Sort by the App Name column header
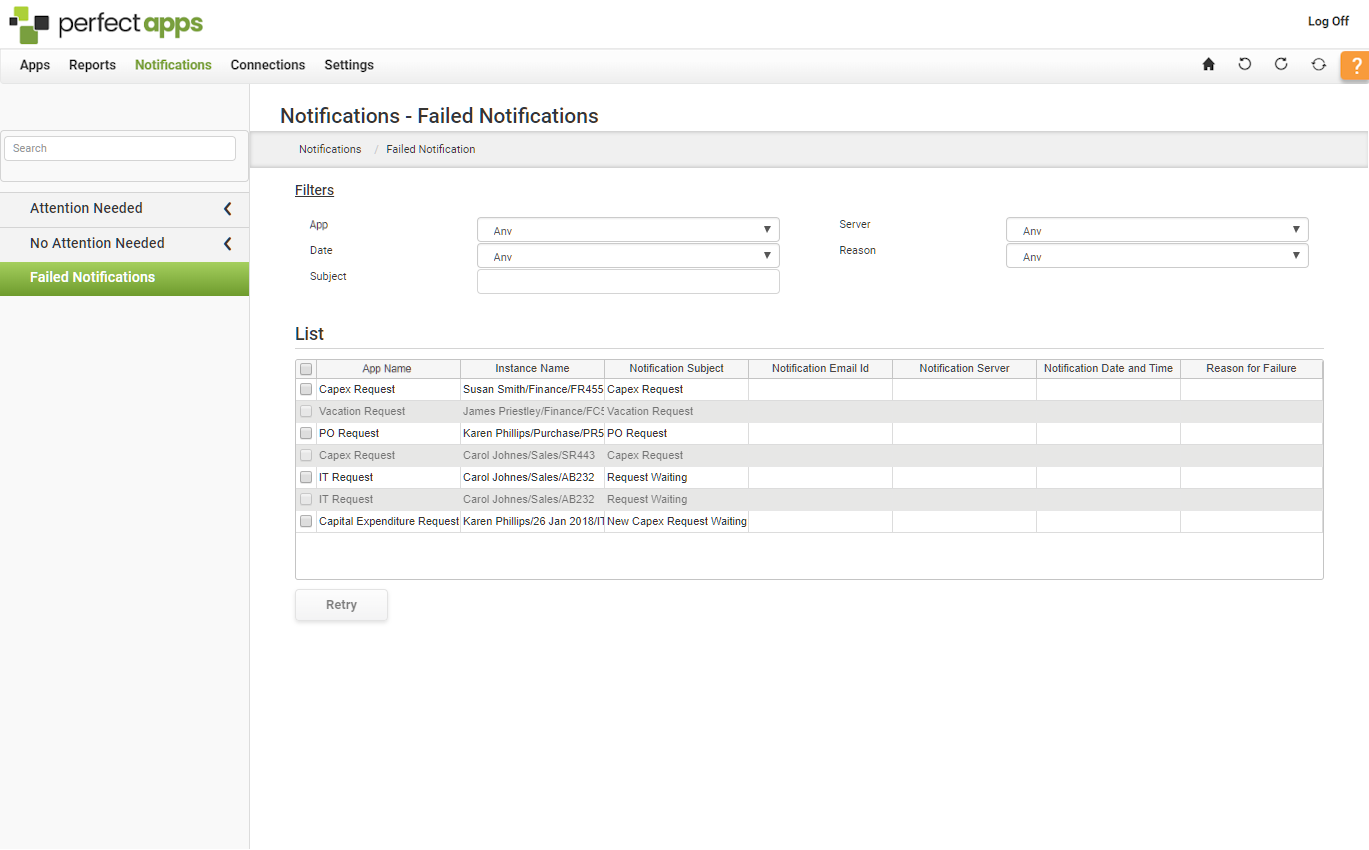This screenshot has height=850, width=1369. click(388, 369)
